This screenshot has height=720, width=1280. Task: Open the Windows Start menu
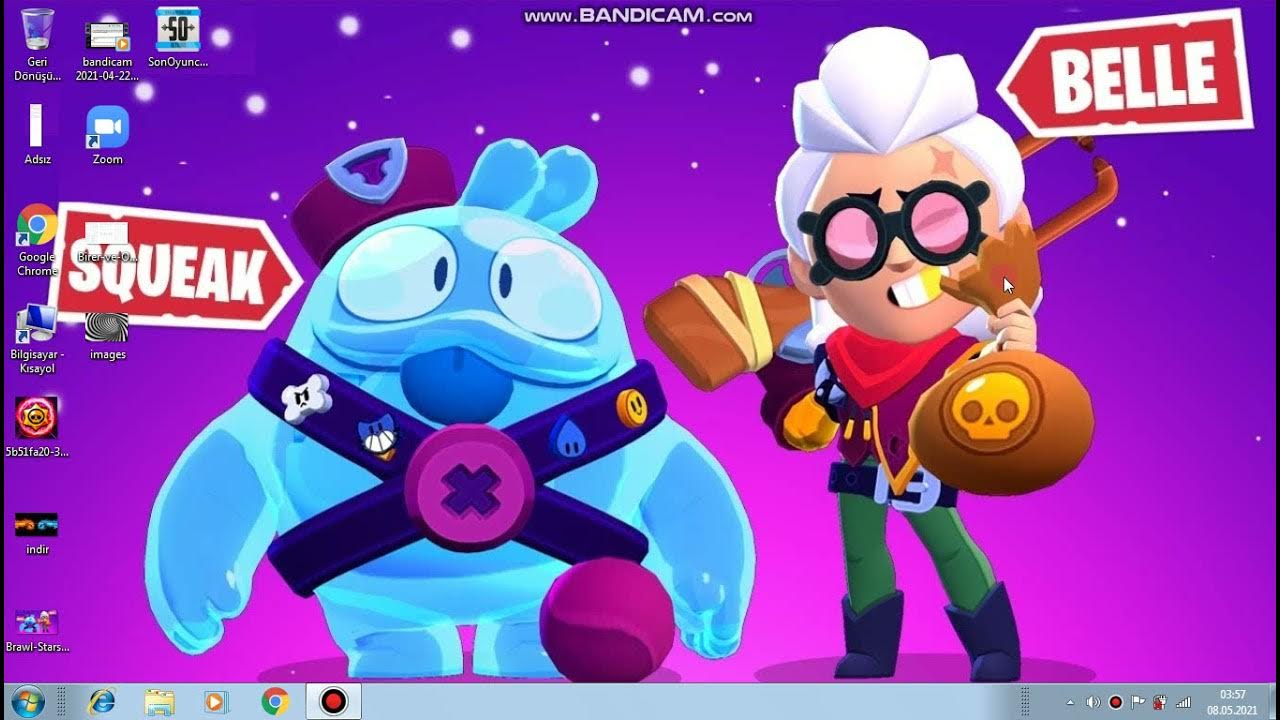coord(27,701)
